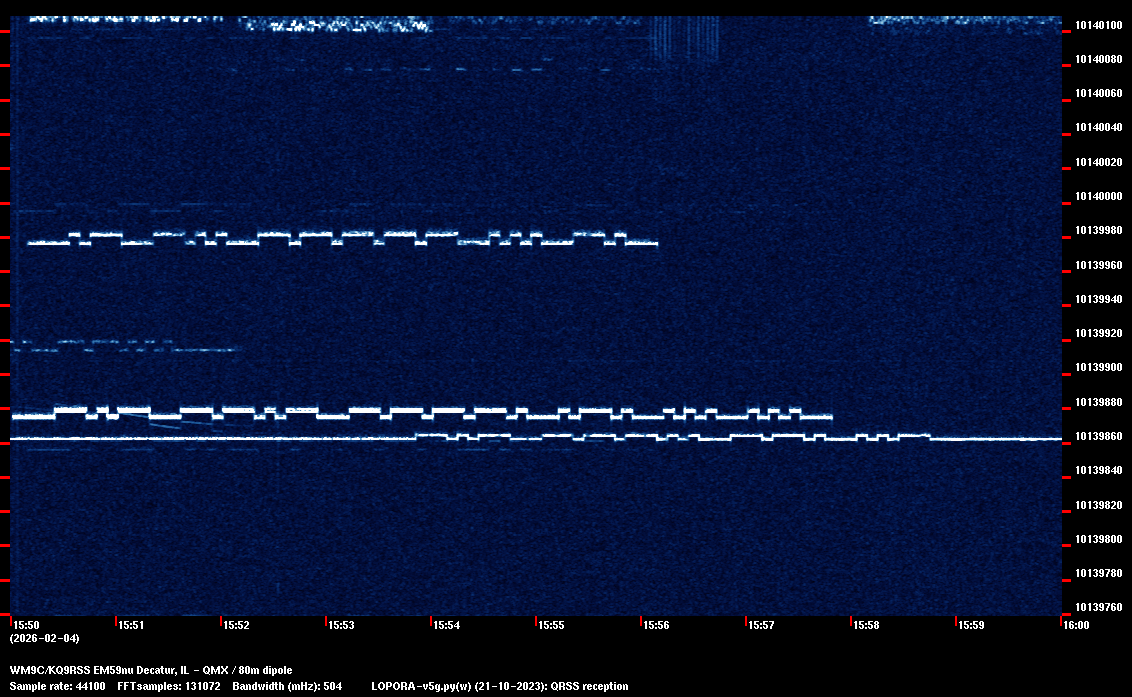Viewport: 1132px width, 697px height.
Task: Click the LOPORA QRSS reception version text
Action: [500, 686]
